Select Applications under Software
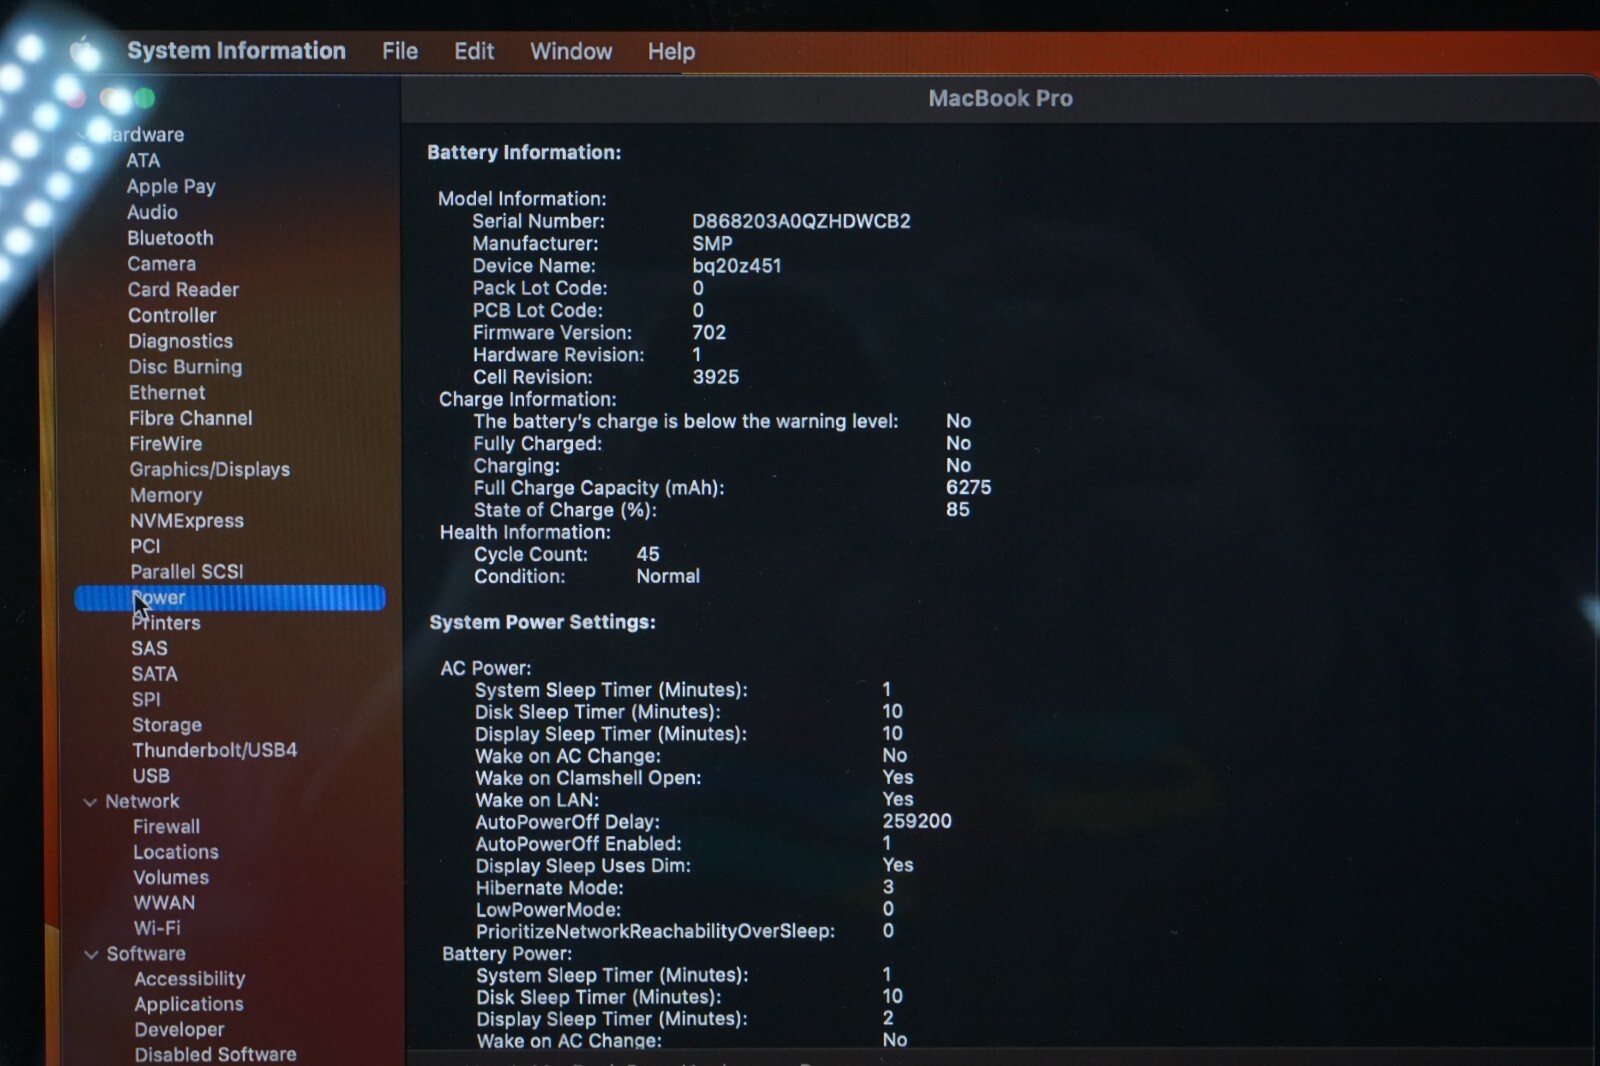1600x1066 pixels. pyautogui.click(x=189, y=1004)
